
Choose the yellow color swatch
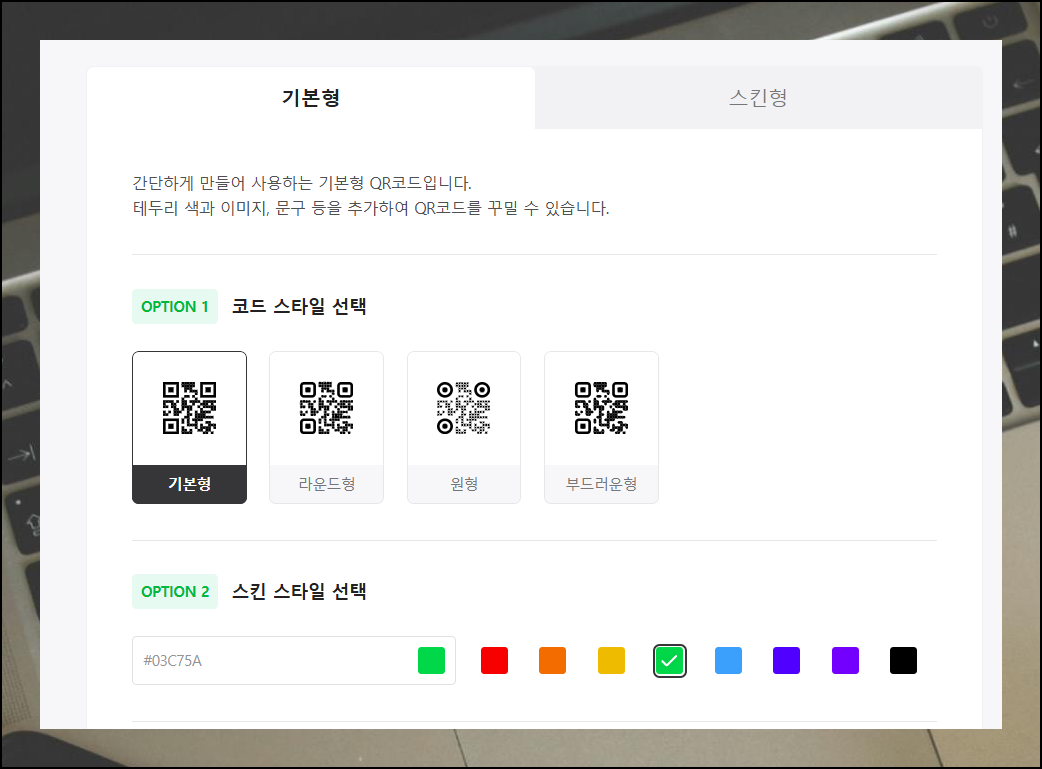(x=611, y=661)
